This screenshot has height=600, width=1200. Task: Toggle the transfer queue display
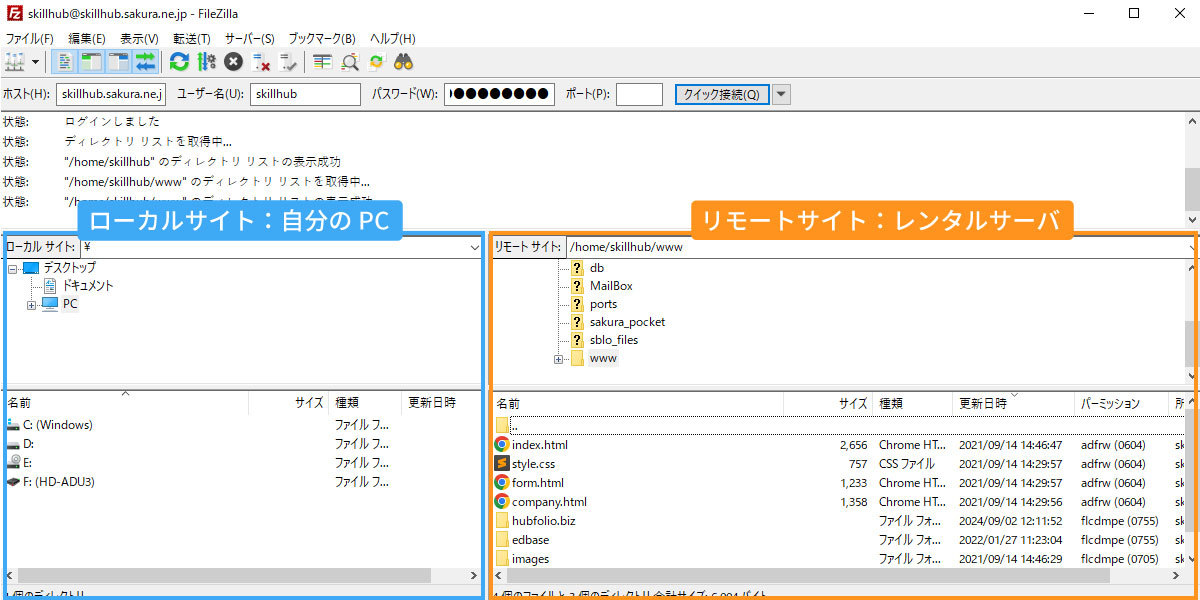click(146, 62)
